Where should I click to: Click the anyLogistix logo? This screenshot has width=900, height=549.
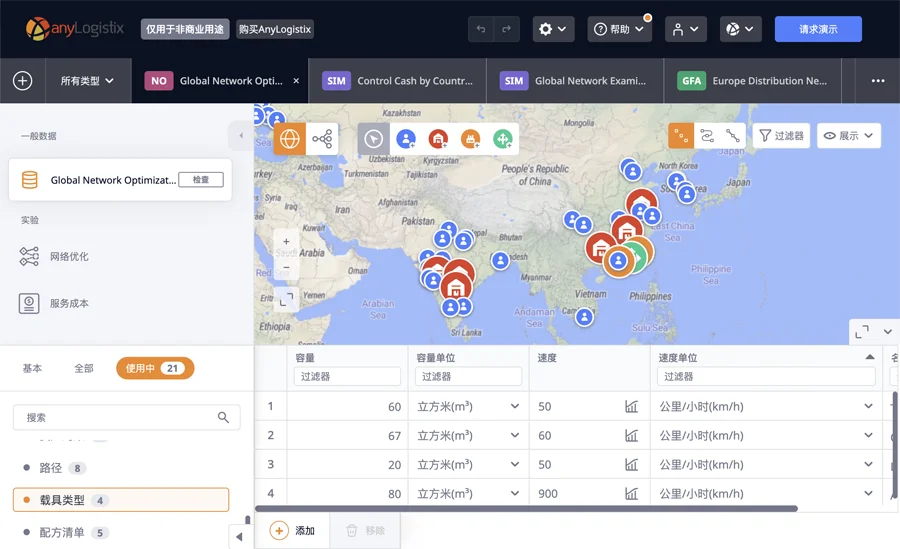75,29
